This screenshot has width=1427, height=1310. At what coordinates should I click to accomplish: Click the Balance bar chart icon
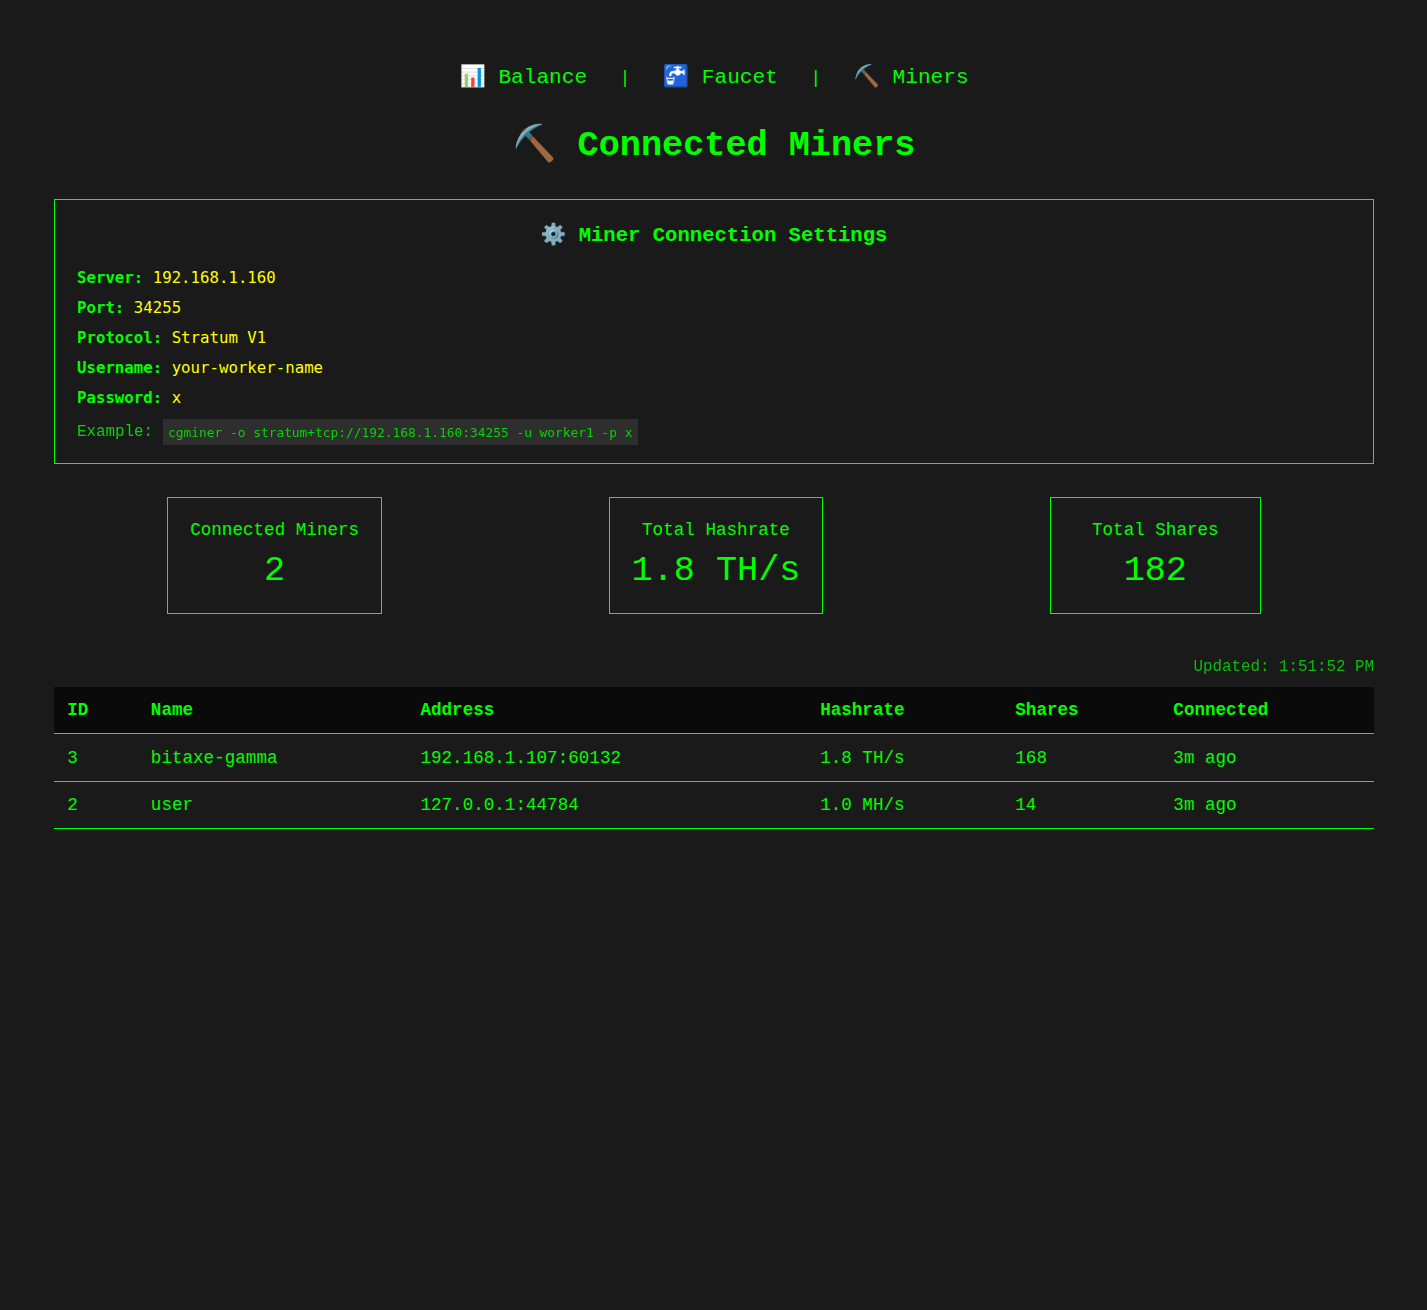[x=472, y=76]
